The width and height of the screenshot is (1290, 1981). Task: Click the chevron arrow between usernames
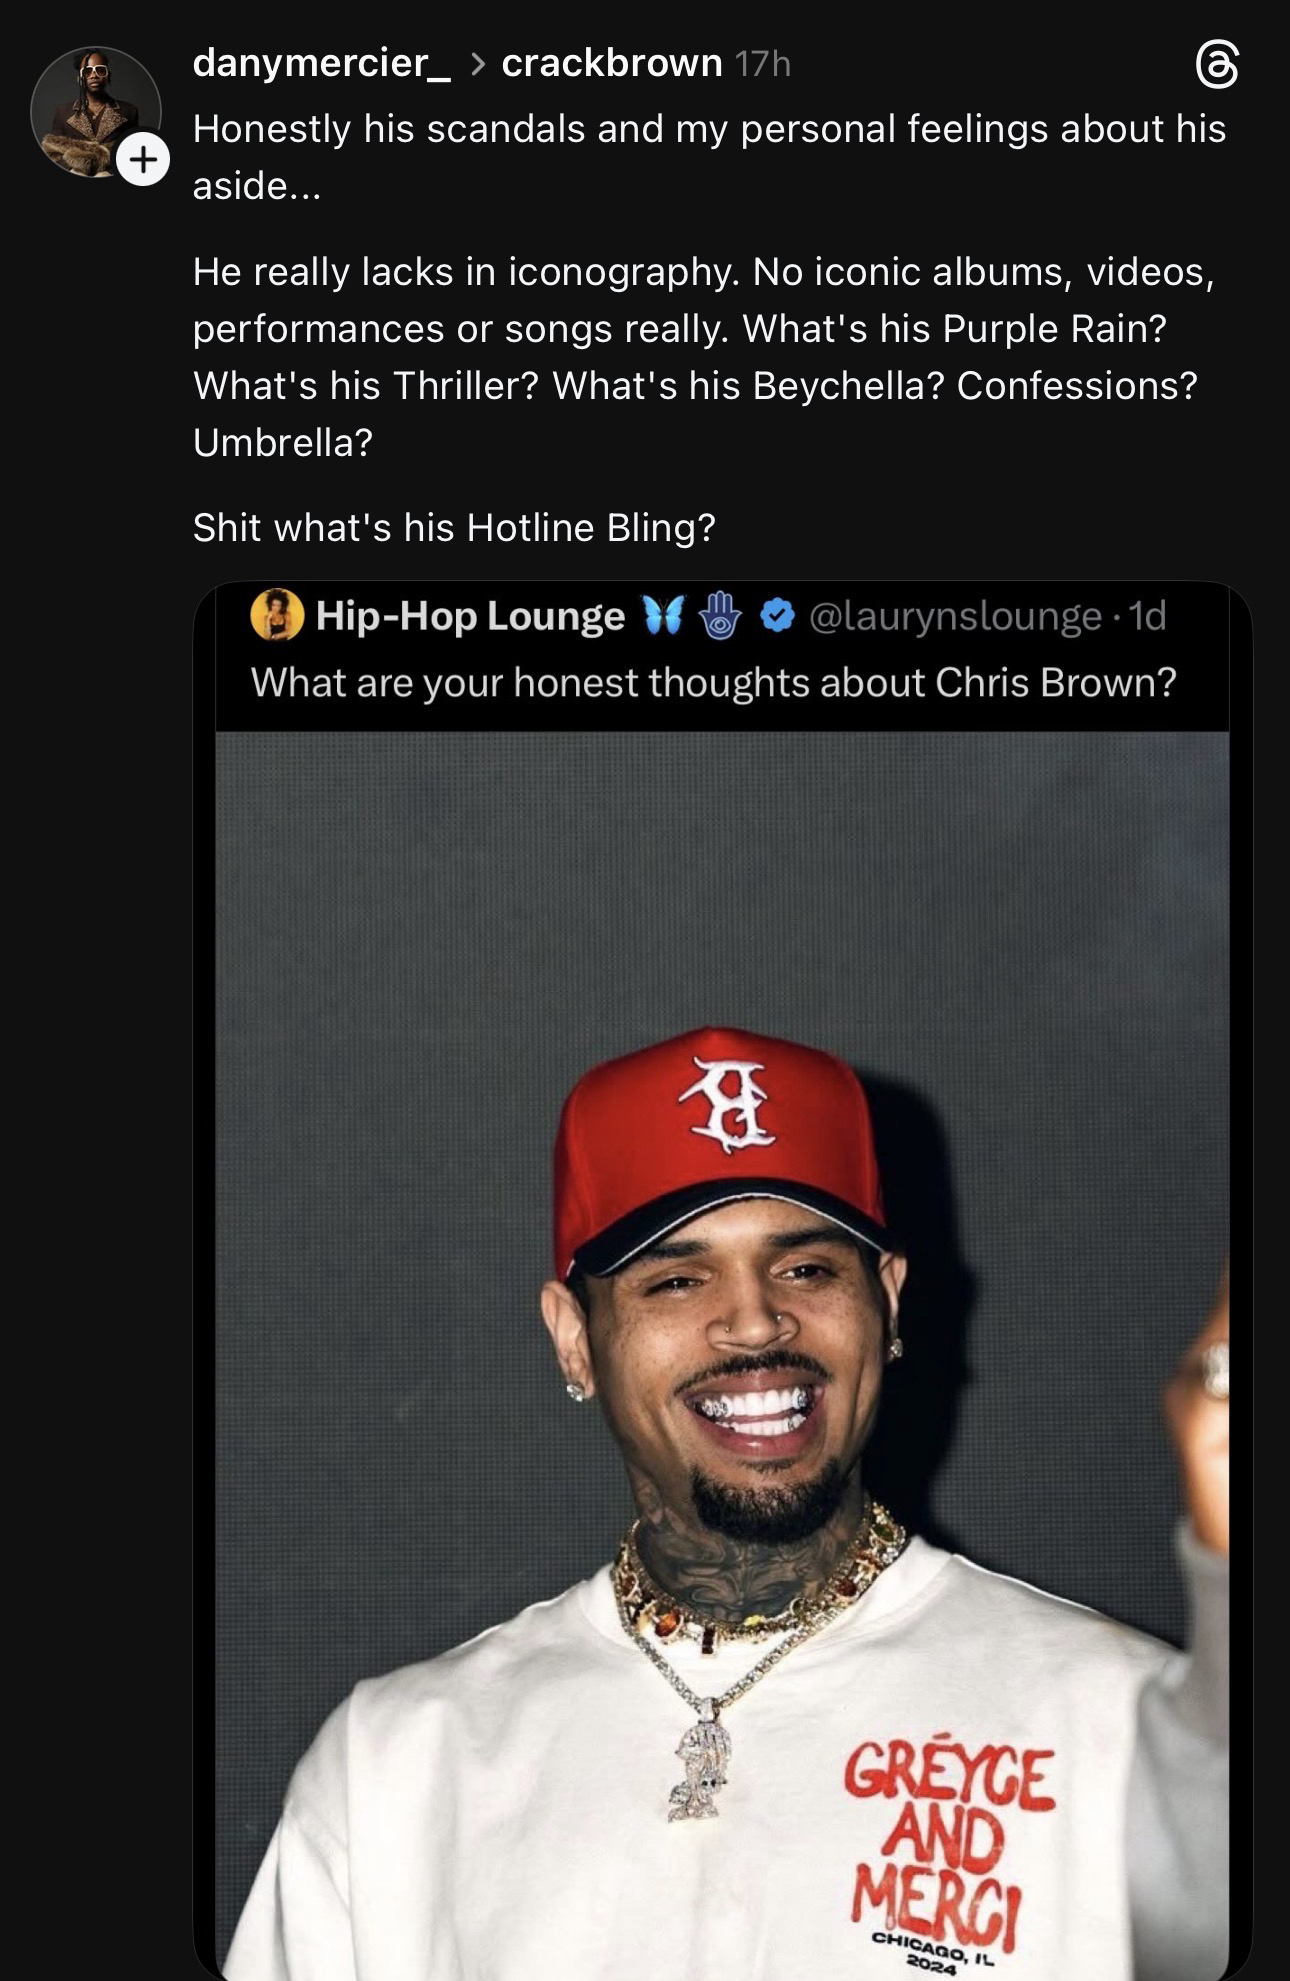click(x=477, y=64)
